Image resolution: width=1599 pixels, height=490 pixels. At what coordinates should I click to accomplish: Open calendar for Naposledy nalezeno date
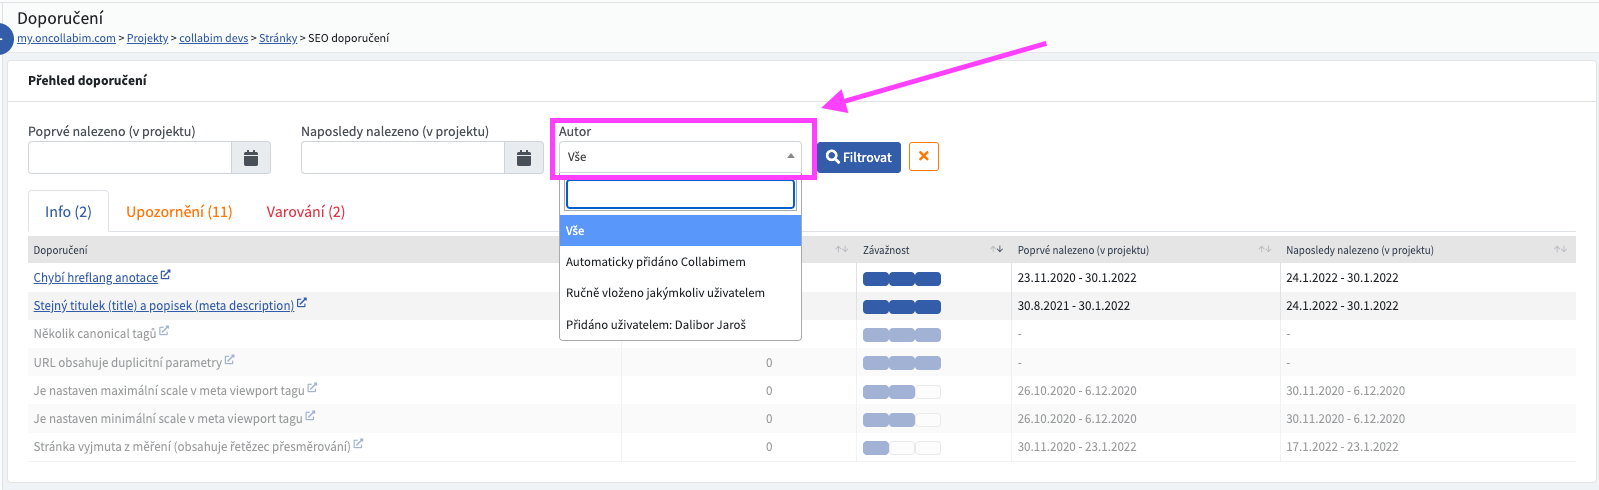pos(524,158)
